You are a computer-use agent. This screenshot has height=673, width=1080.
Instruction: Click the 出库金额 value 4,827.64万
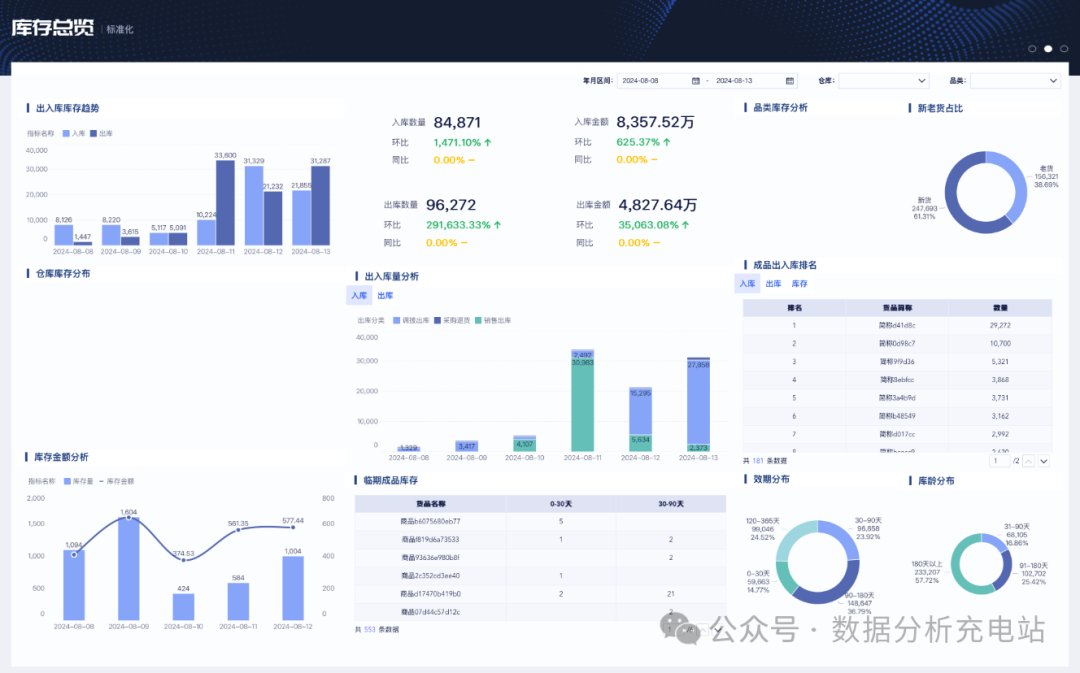[658, 205]
